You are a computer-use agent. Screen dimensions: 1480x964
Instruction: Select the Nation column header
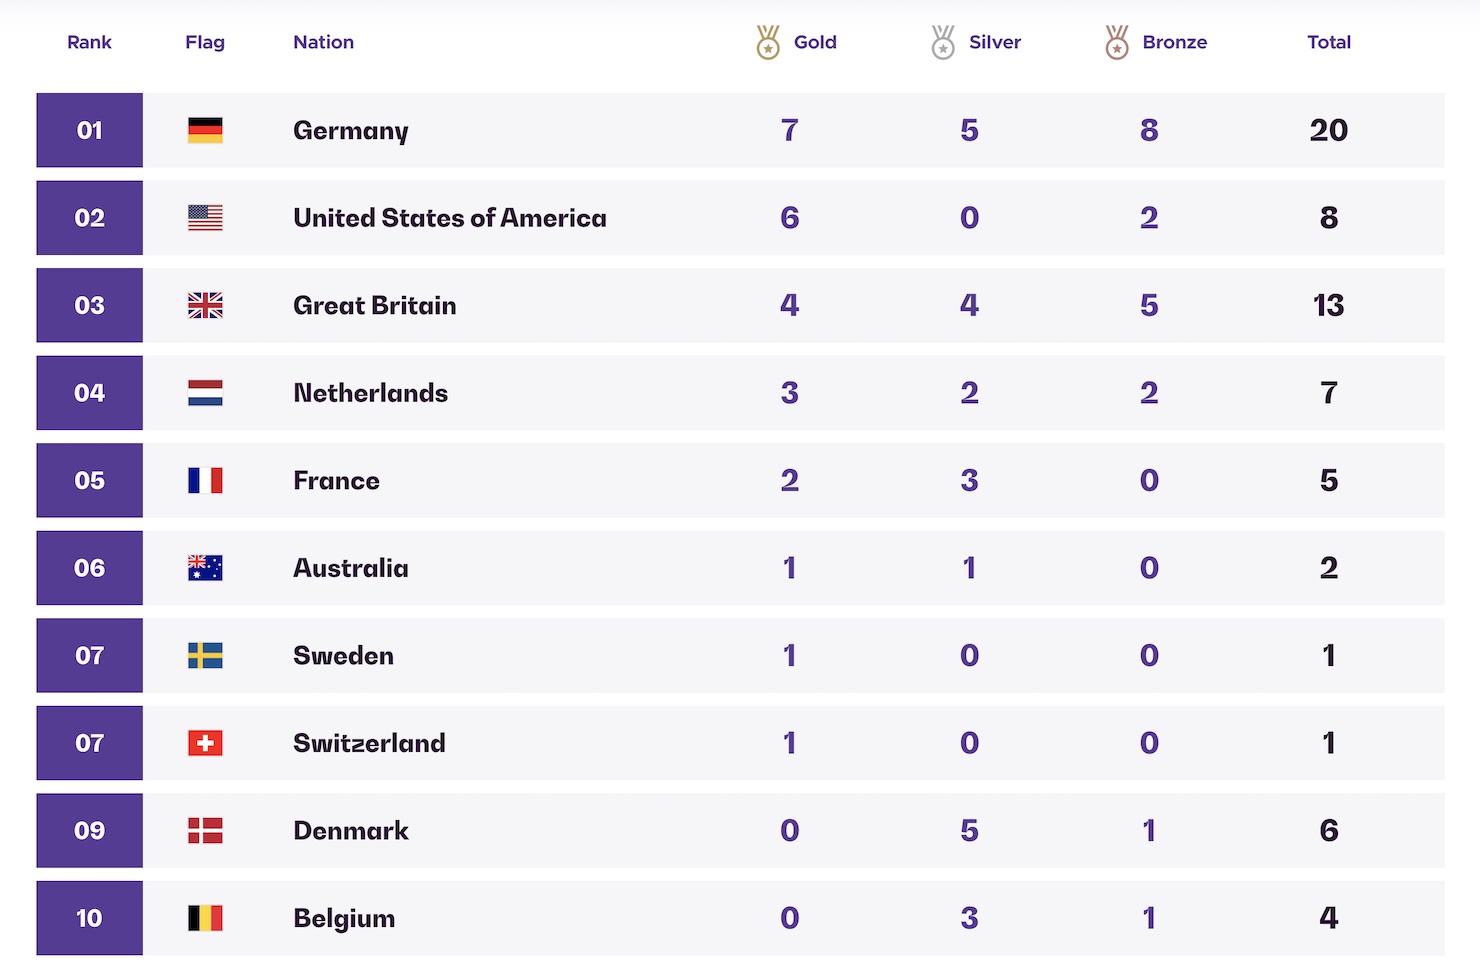click(323, 42)
